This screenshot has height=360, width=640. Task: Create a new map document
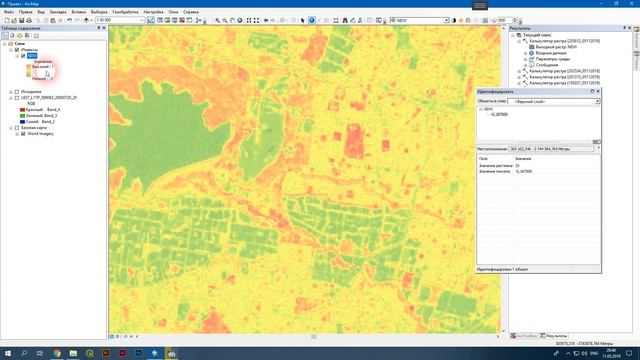point(7,20)
